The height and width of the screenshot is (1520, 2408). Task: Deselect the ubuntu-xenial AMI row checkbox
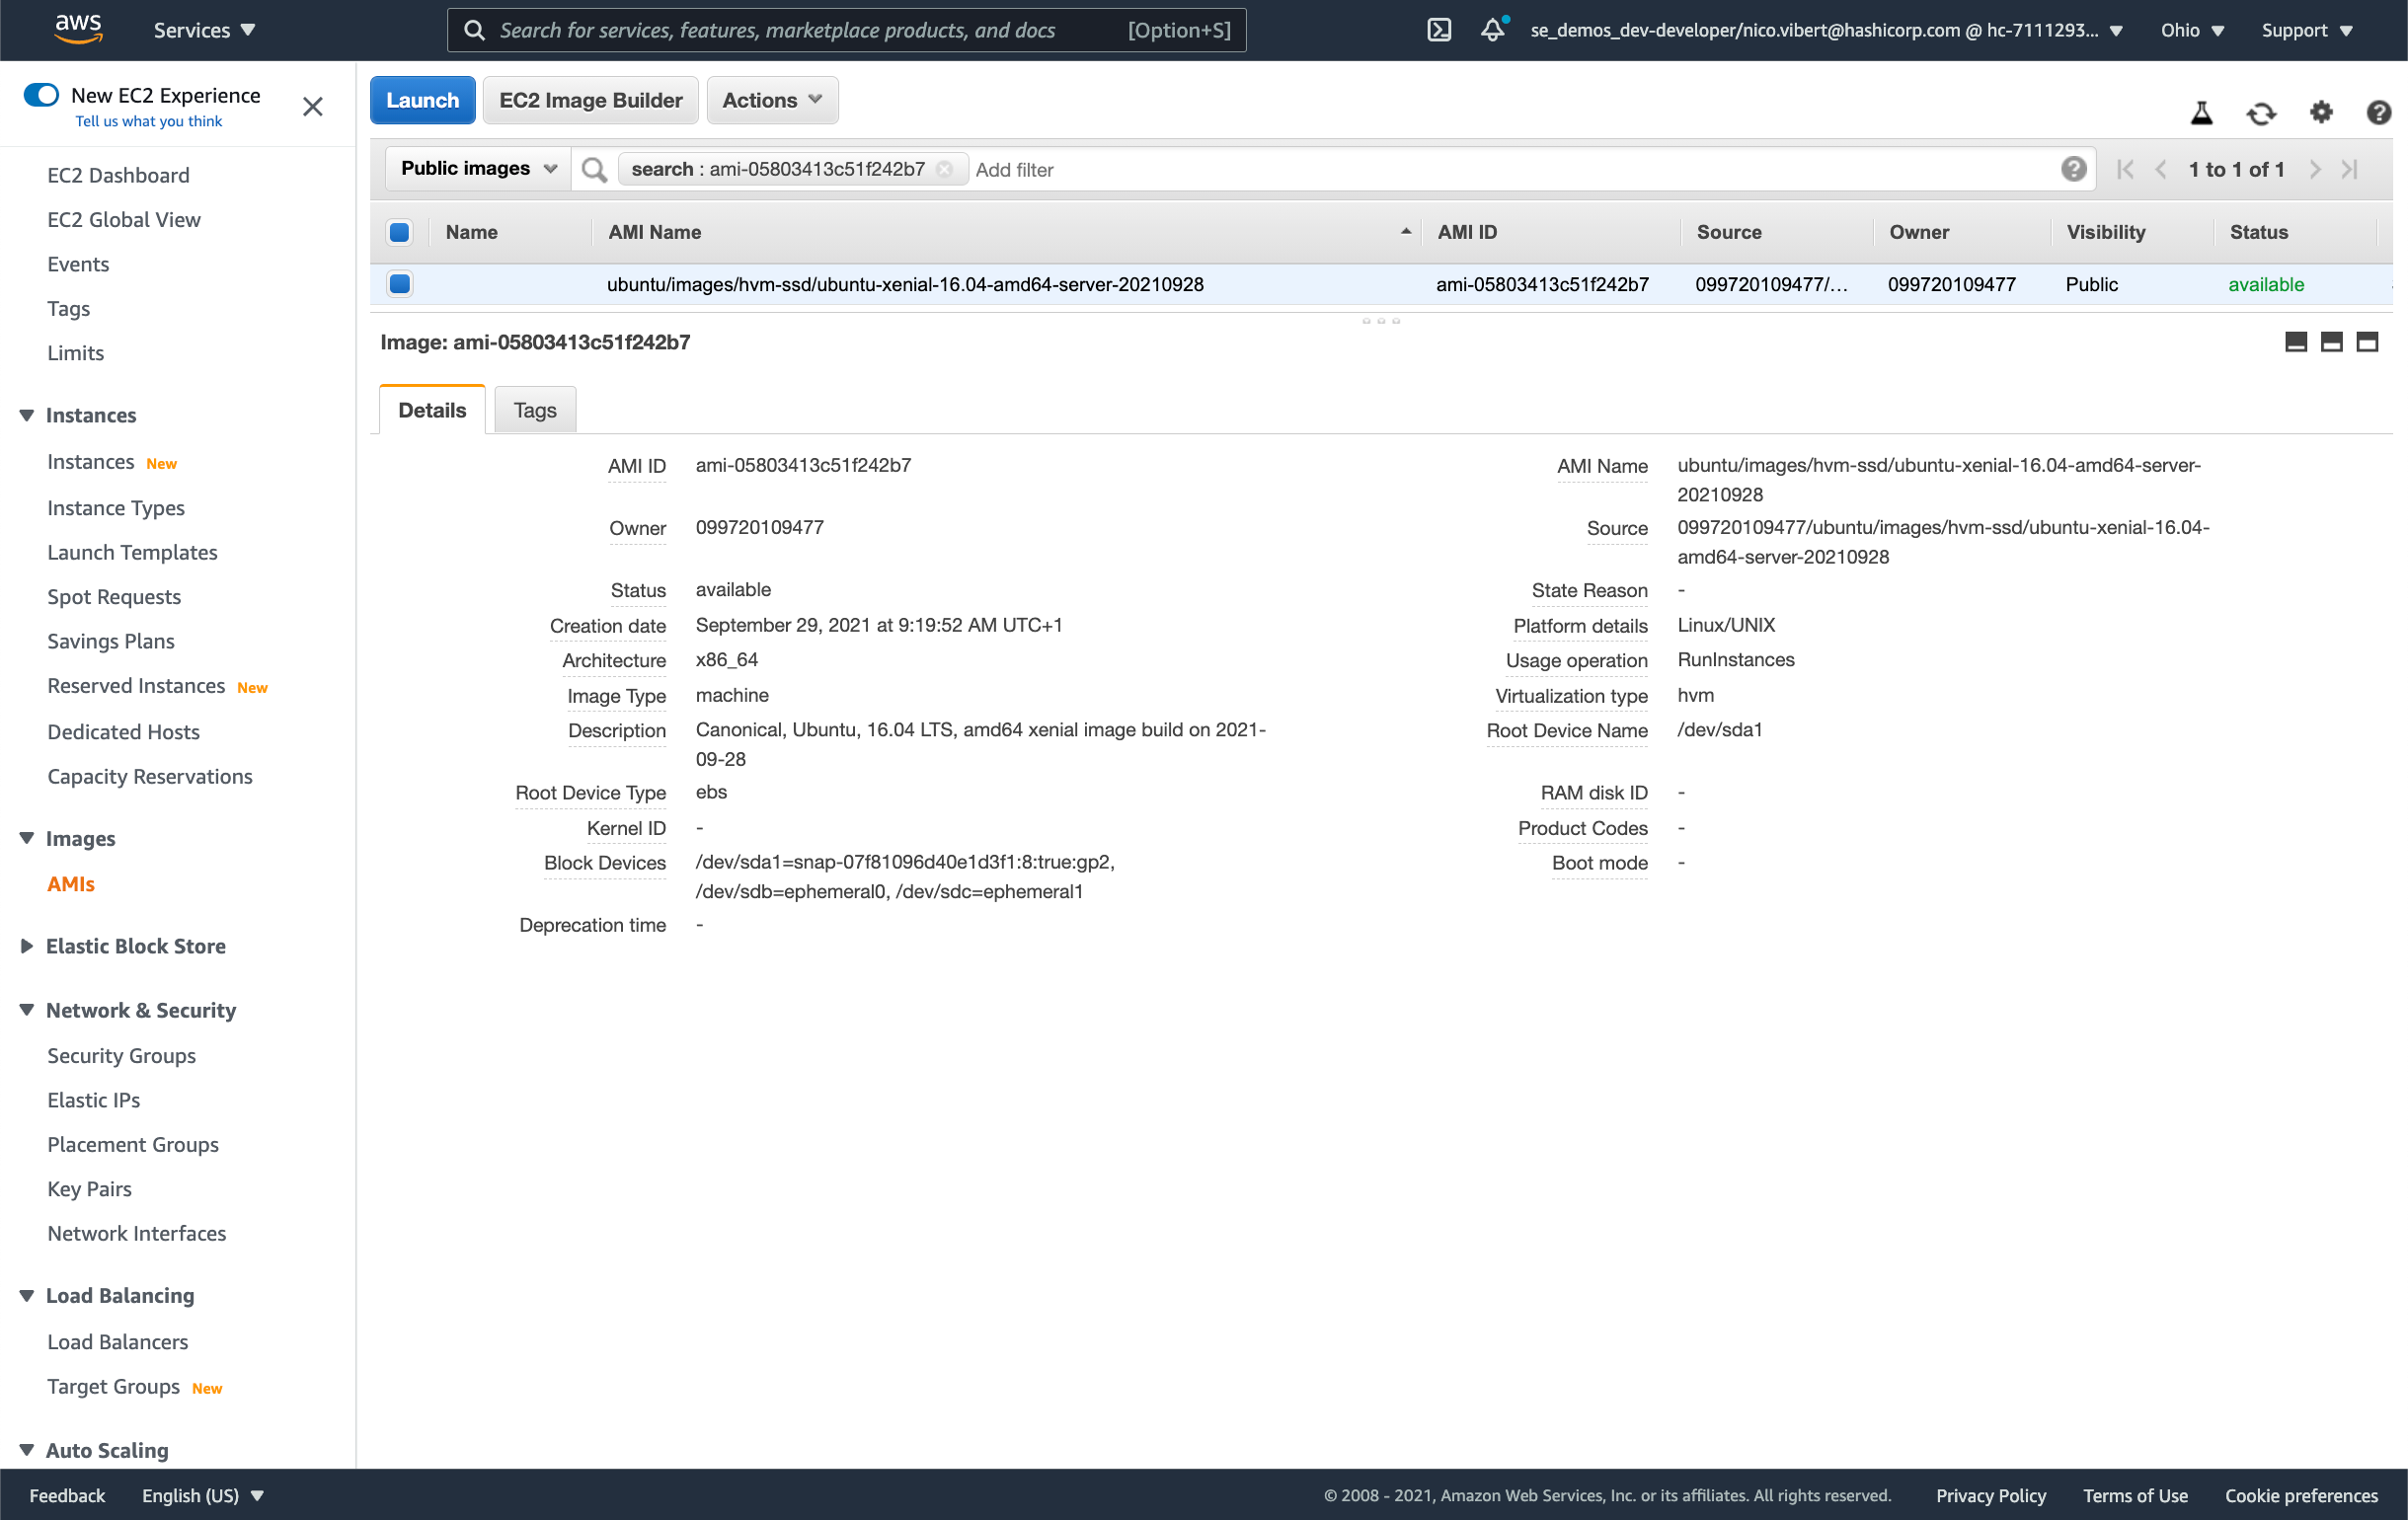point(399,284)
